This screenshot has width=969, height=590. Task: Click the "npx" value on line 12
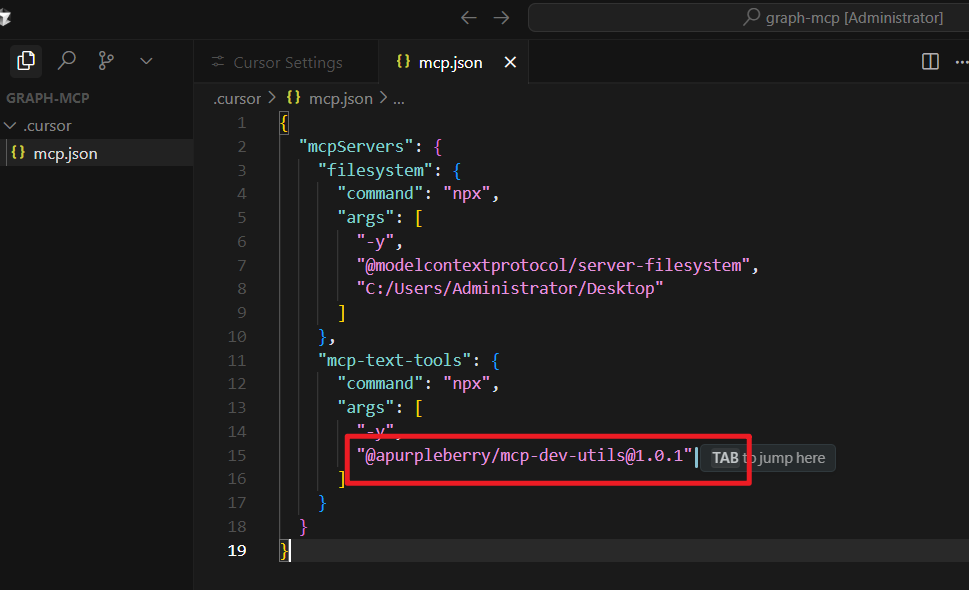[x=467, y=384]
